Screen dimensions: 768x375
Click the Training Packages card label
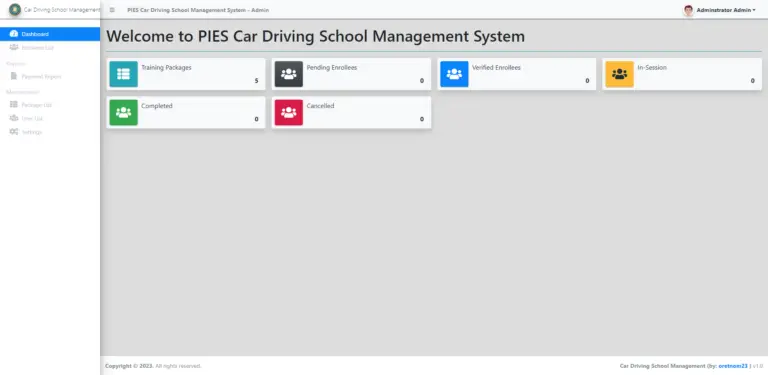[x=167, y=68]
